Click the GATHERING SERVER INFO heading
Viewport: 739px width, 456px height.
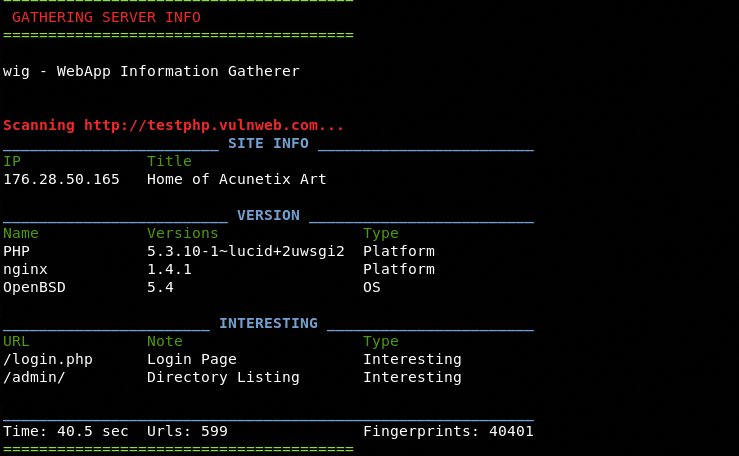coord(106,17)
